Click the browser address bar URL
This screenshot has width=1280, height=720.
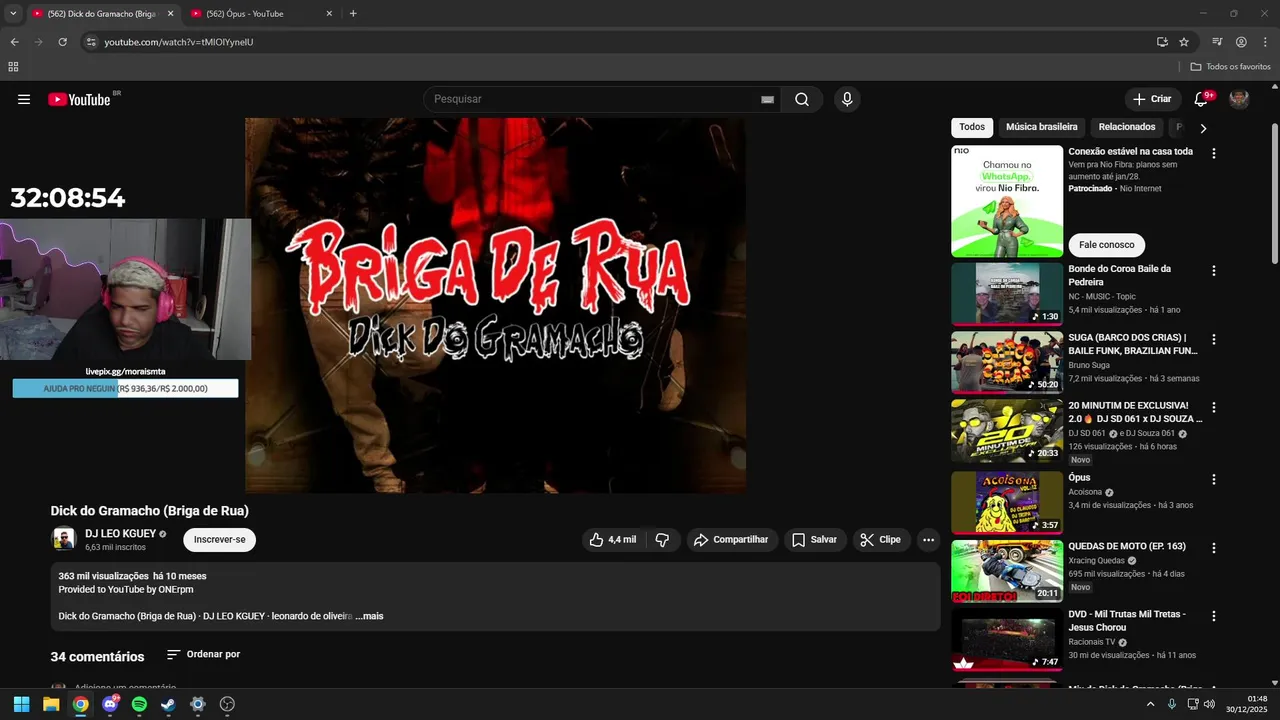coord(179,42)
